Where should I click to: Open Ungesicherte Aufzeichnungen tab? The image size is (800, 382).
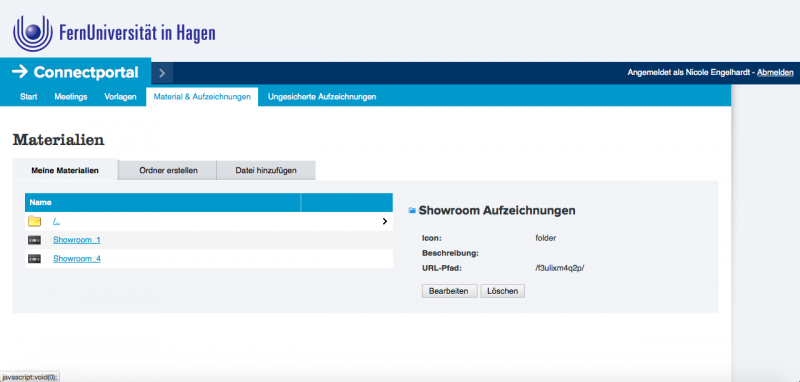[322, 96]
